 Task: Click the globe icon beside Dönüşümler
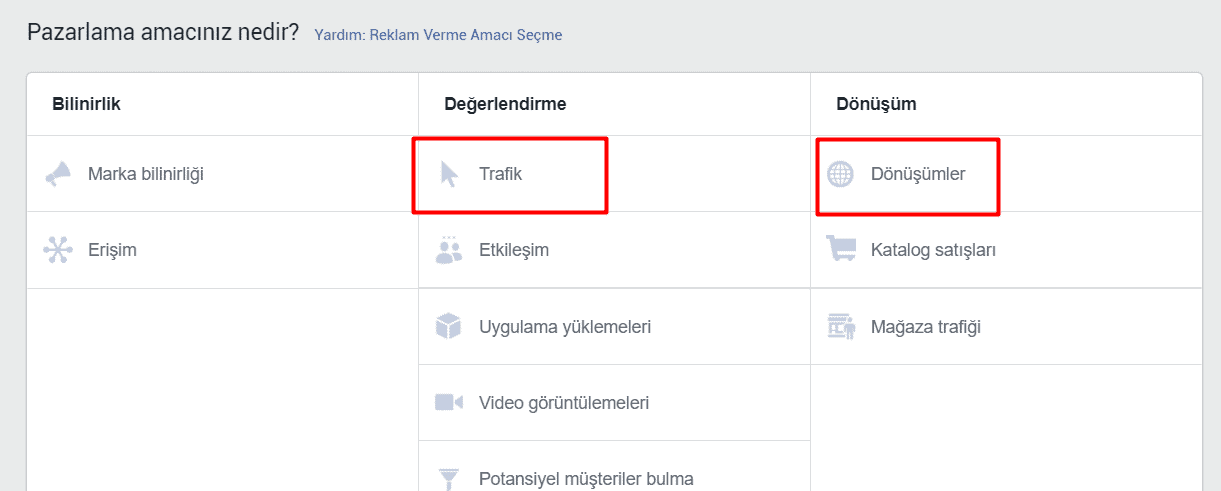click(841, 174)
